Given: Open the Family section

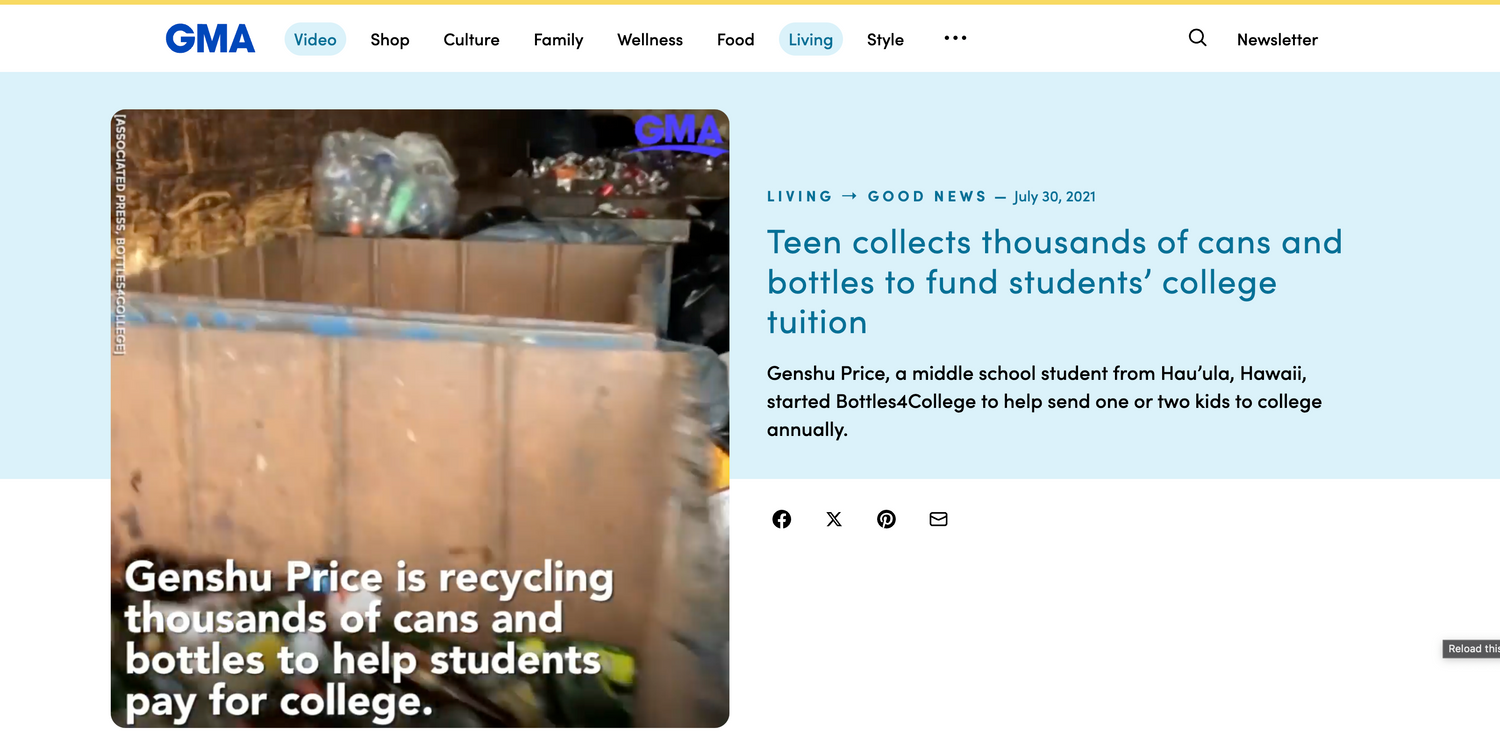Looking at the screenshot, I should coord(558,39).
